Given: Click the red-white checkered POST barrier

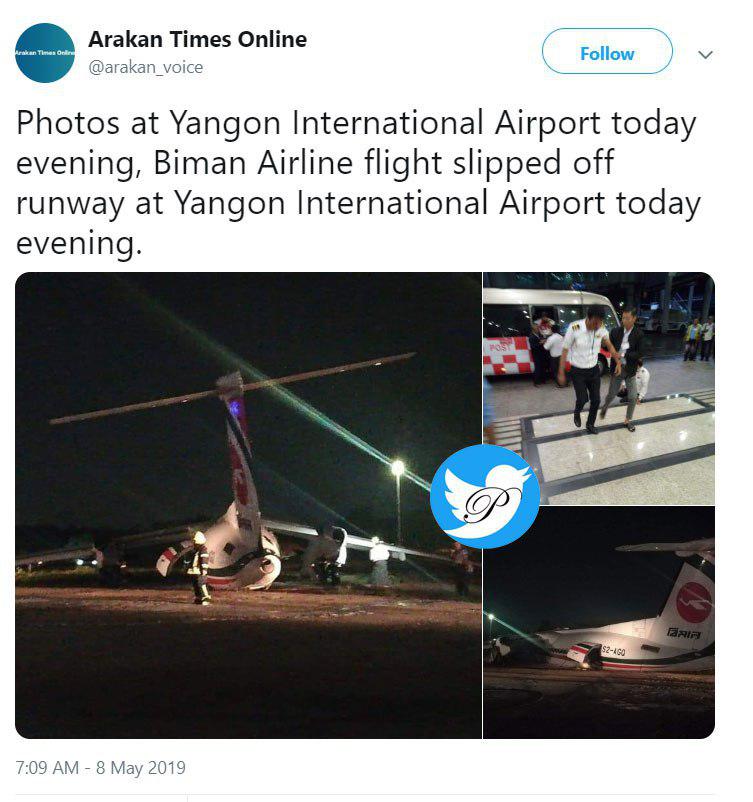Looking at the screenshot, I should pos(508,356).
